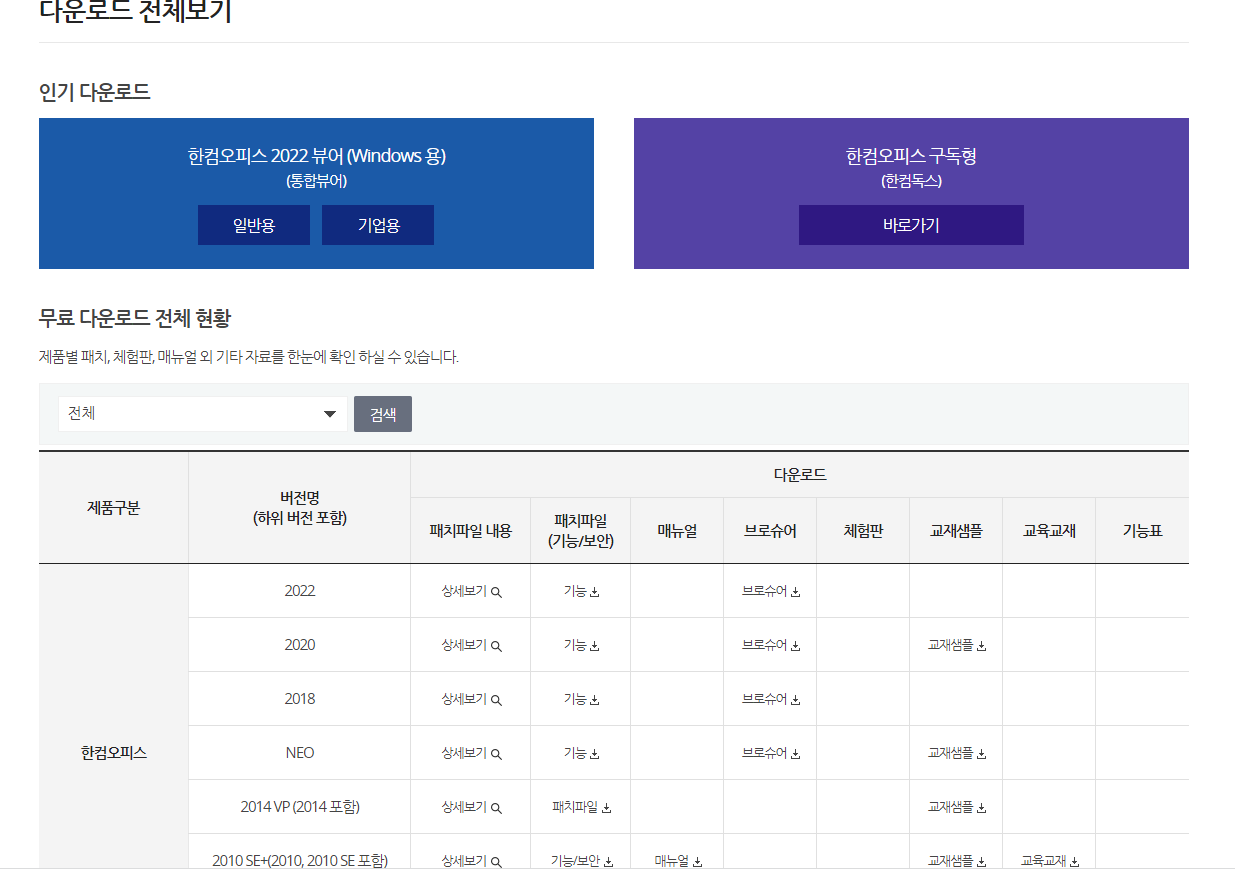Click the 다운로드 table group header
1235x872 pixels.
point(800,475)
